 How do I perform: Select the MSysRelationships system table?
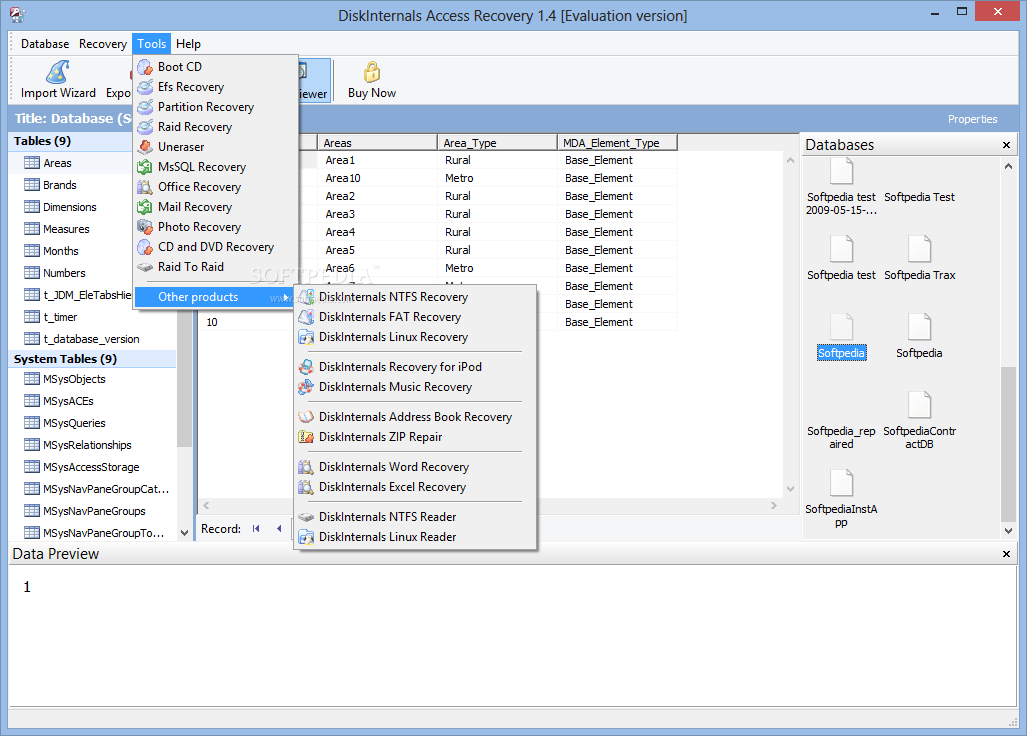87,445
